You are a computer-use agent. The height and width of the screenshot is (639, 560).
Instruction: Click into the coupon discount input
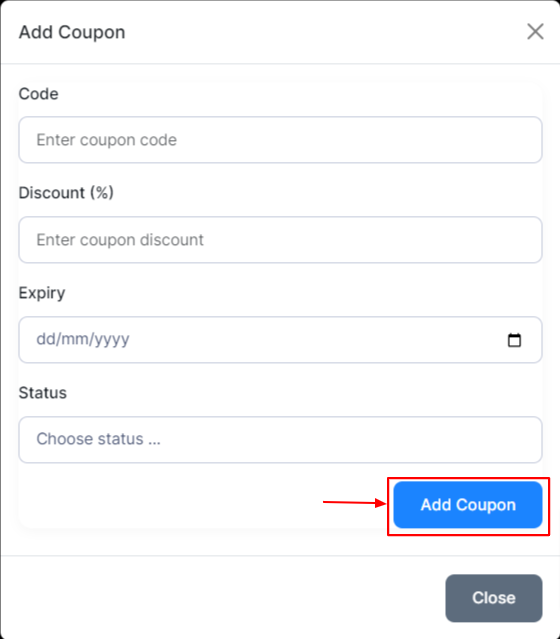[280, 240]
